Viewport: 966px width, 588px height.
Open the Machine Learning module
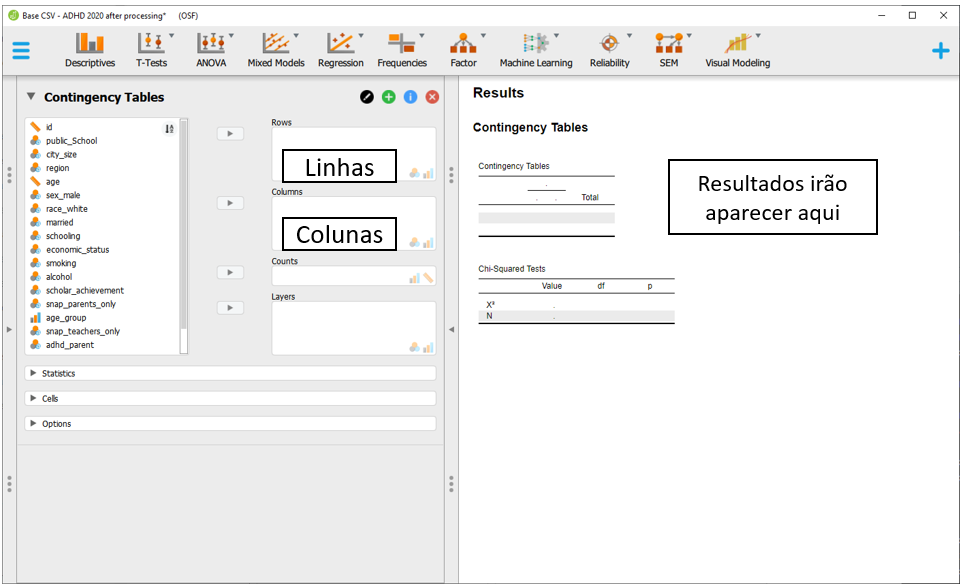536,50
